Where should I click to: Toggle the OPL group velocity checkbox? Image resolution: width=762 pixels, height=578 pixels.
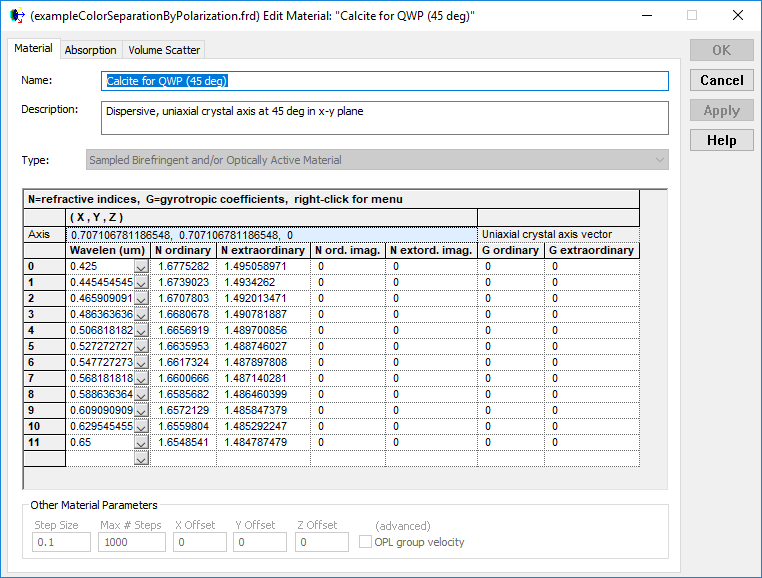click(x=366, y=542)
